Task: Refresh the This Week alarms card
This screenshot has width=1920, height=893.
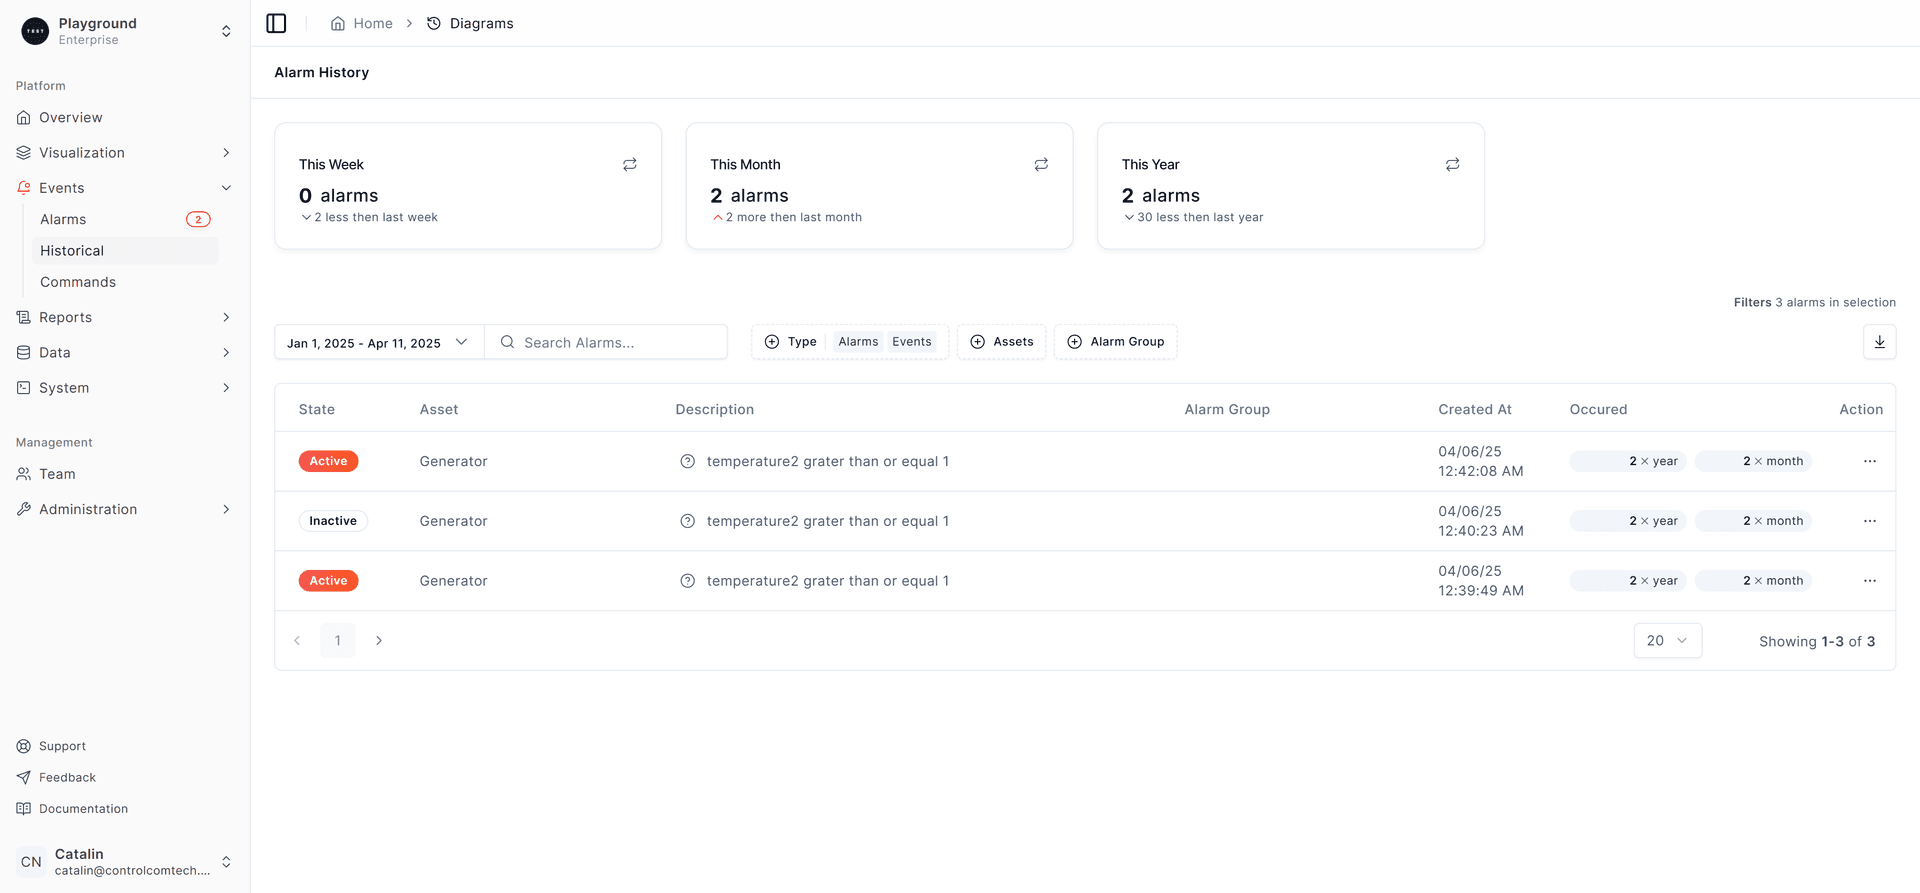Action: [x=630, y=165]
